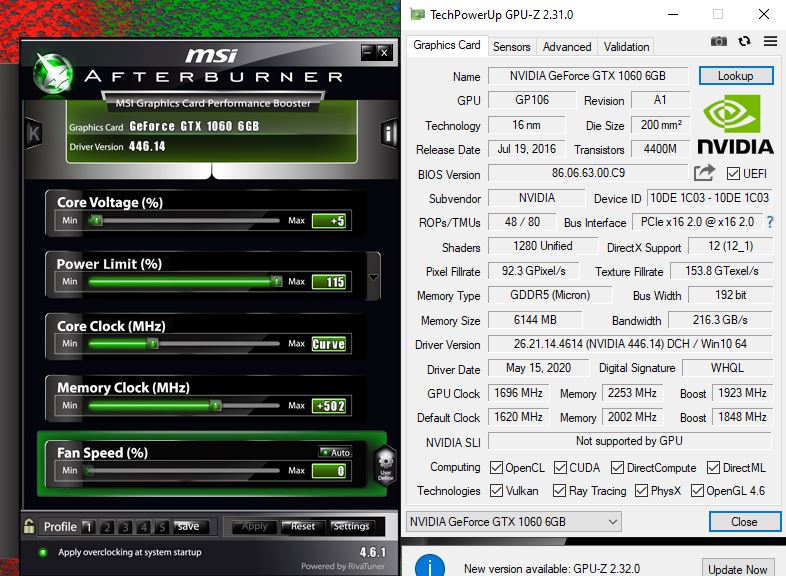The height and width of the screenshot is (576, 786).
Task: Open the GPU selection dropdown in GPU-Z
Action: (513, 521)
